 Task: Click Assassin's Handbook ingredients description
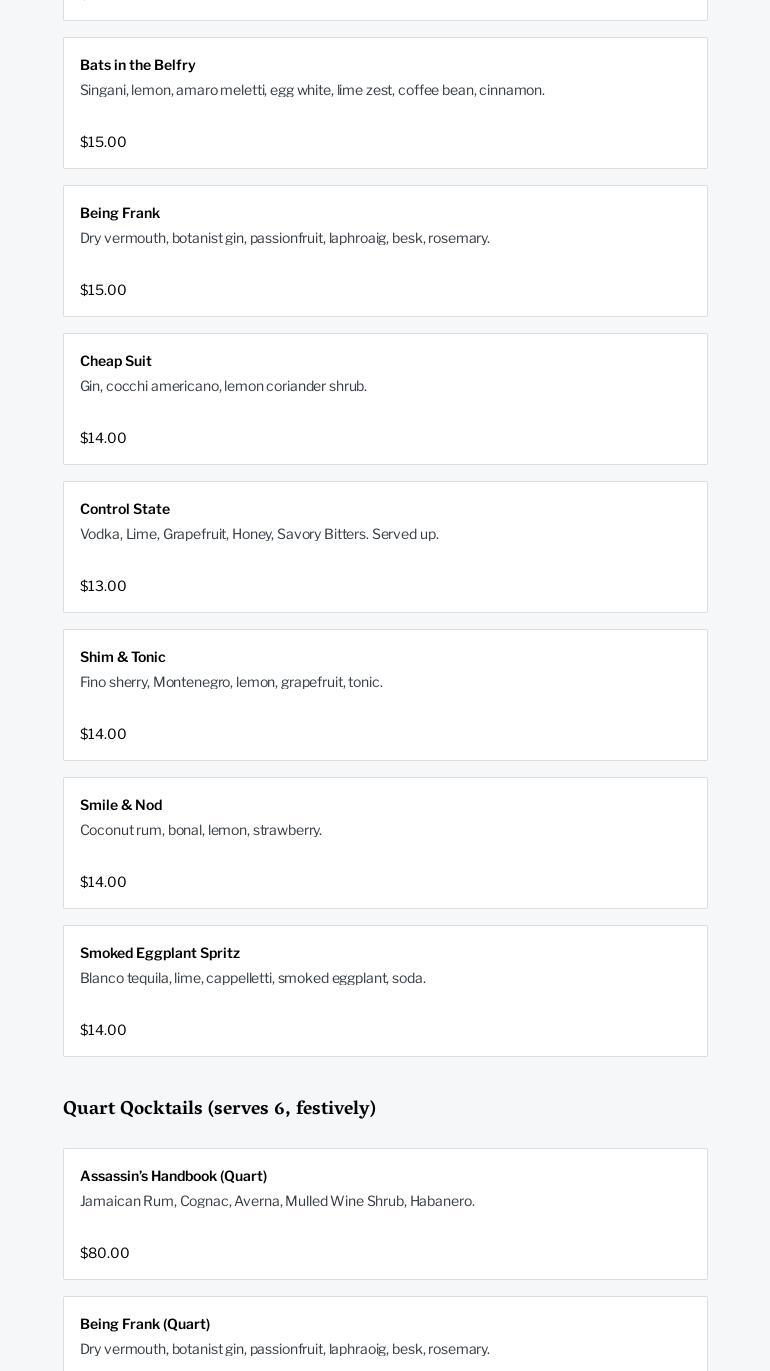click(277, 1201)
